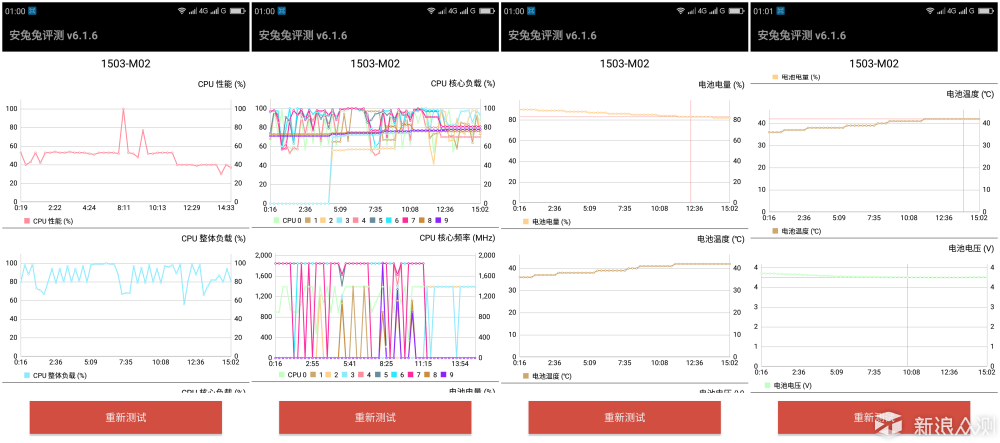Select swatch 4 in CPU 核心频率 legend

pyautogui.click(x=361, y=374)
